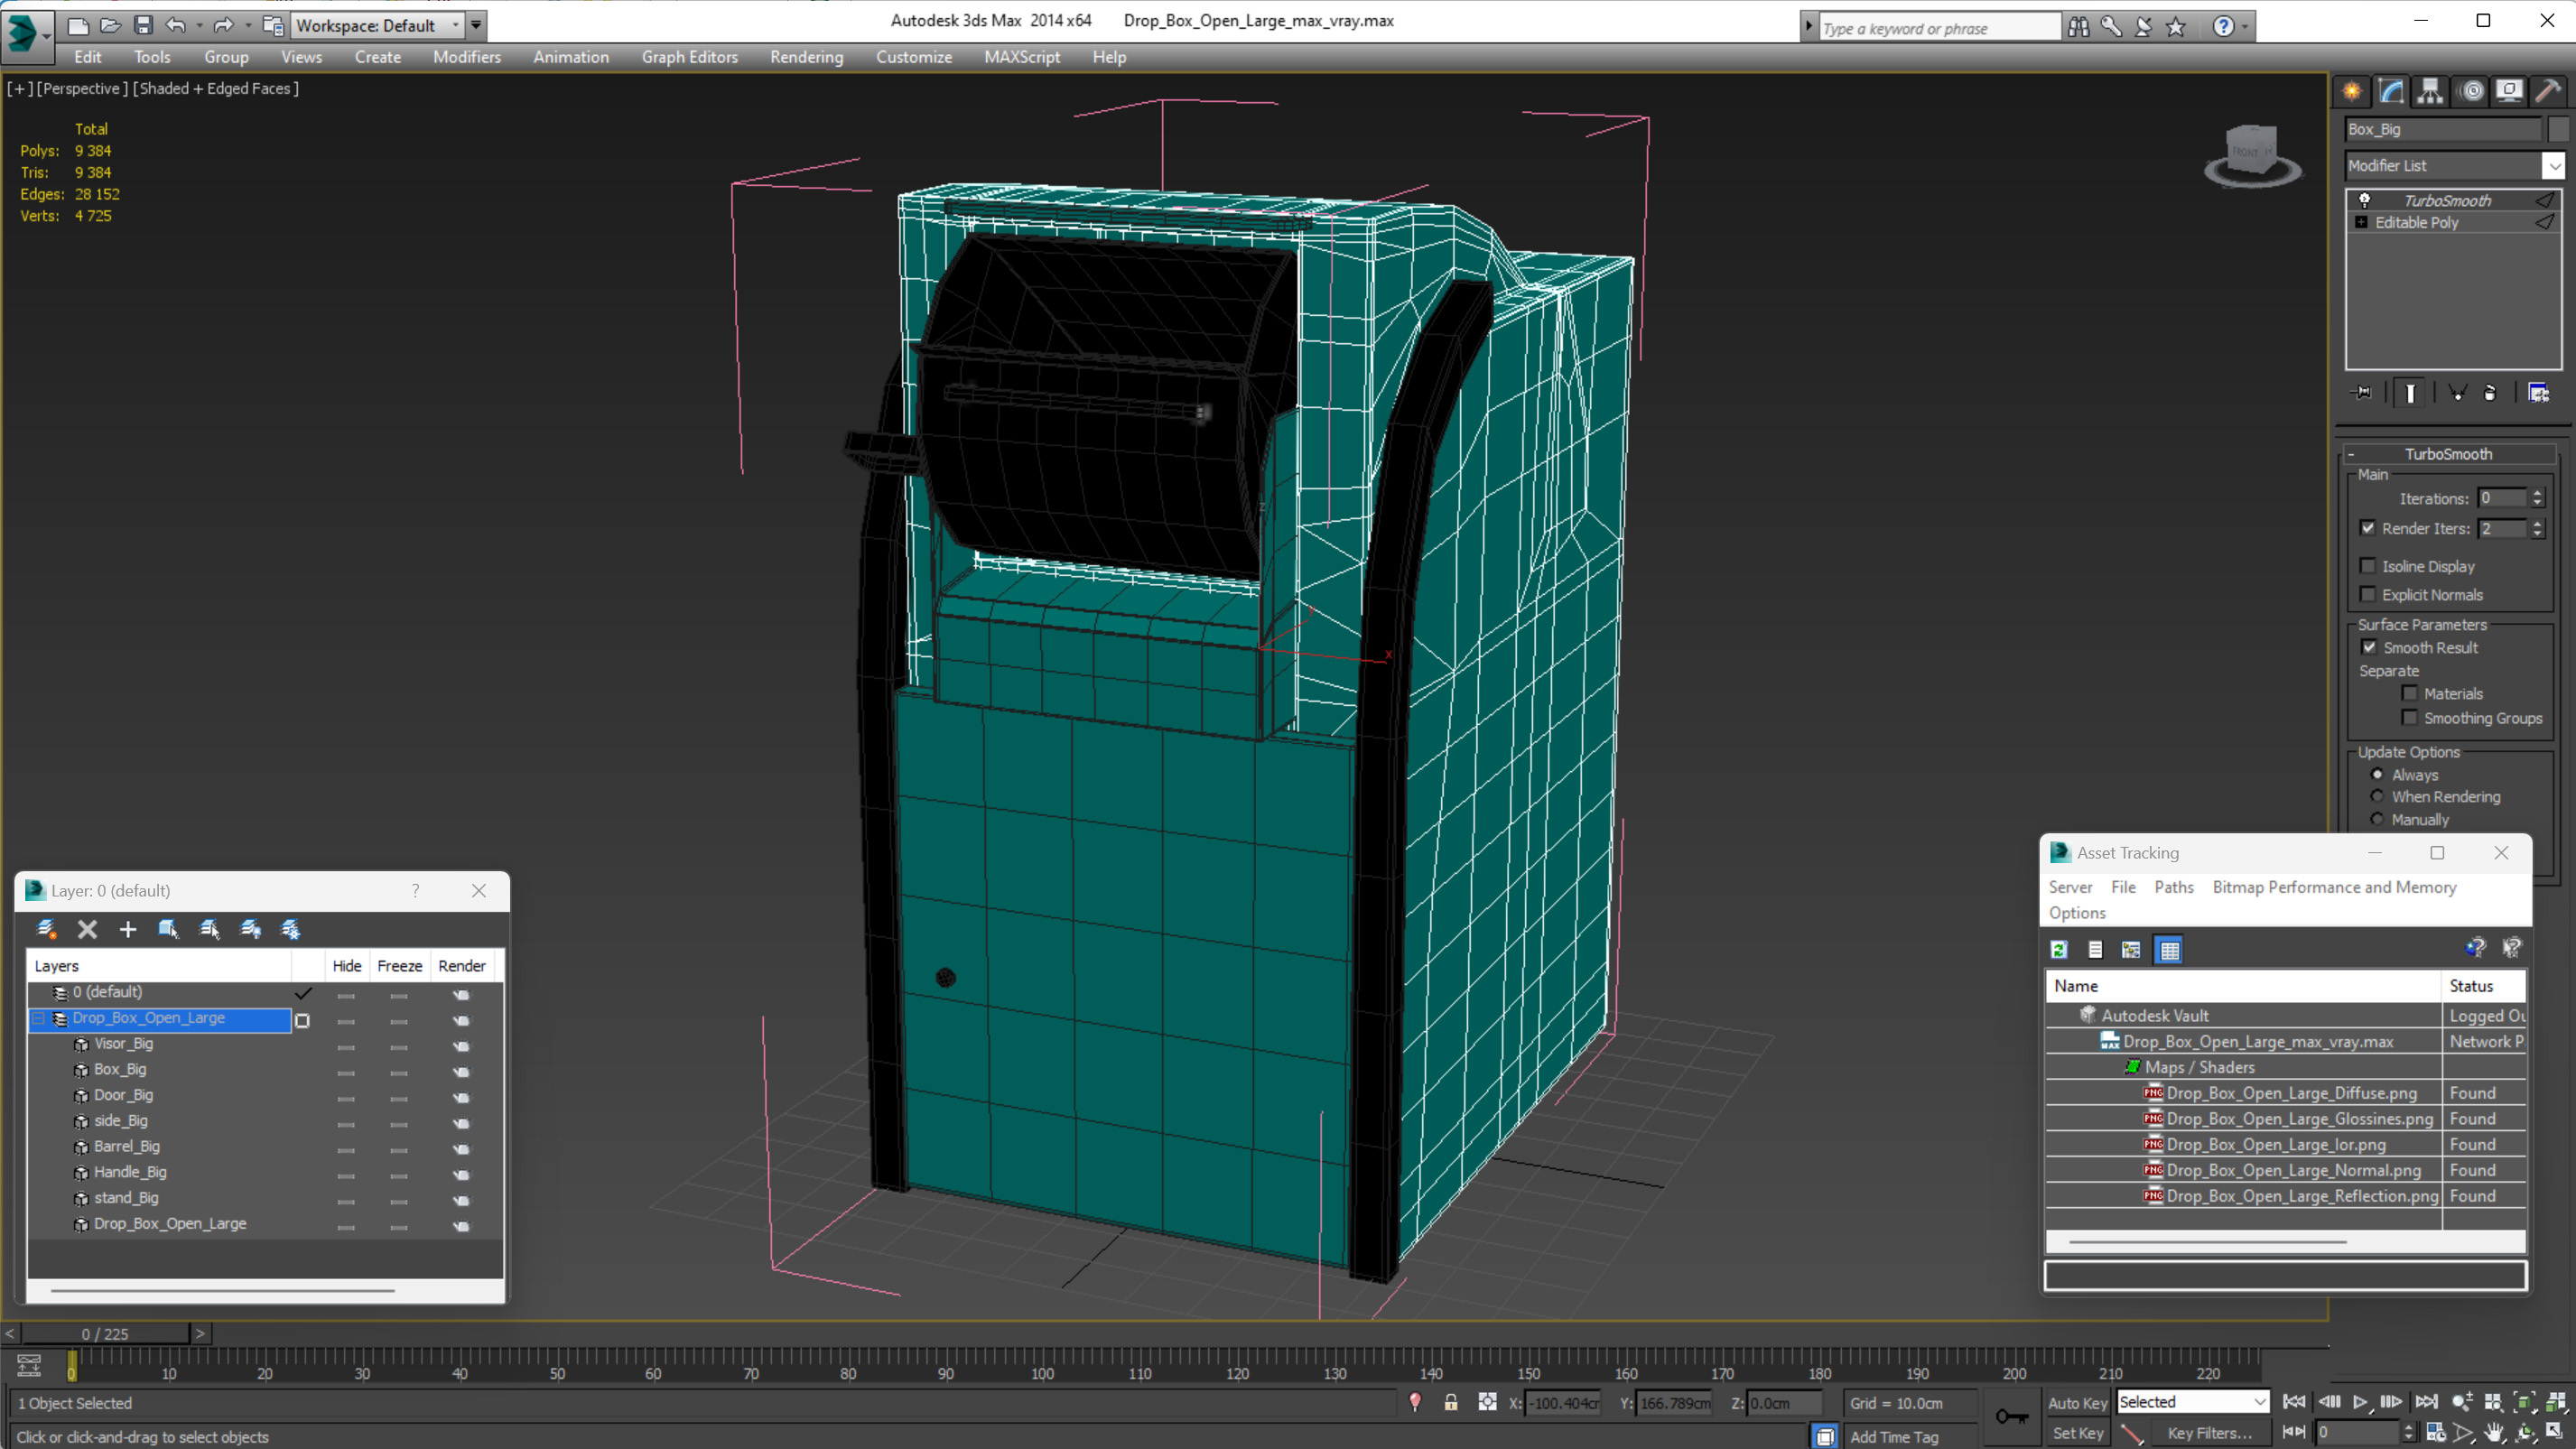Select the When Rendering update option
This screenshot has height=1449, width=2576.
2377,796
